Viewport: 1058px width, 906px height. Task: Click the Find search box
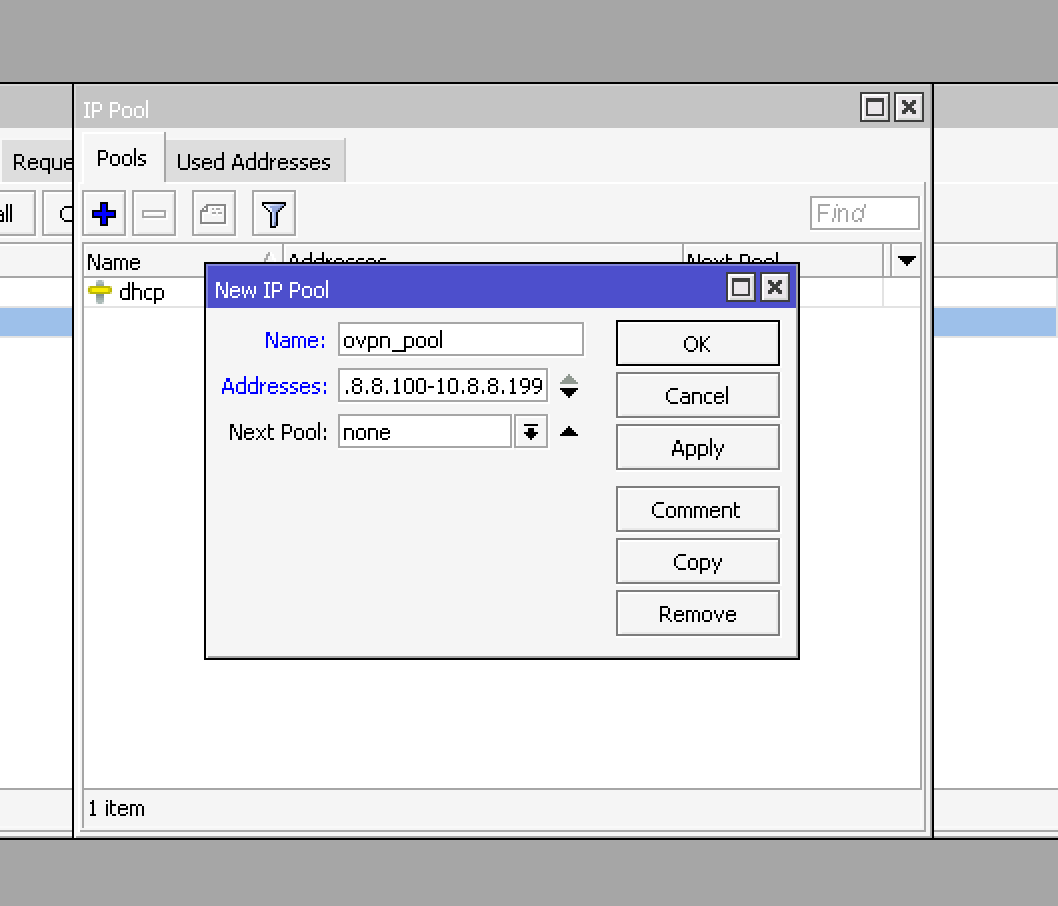pyautogui.click(x=864, y=213)
